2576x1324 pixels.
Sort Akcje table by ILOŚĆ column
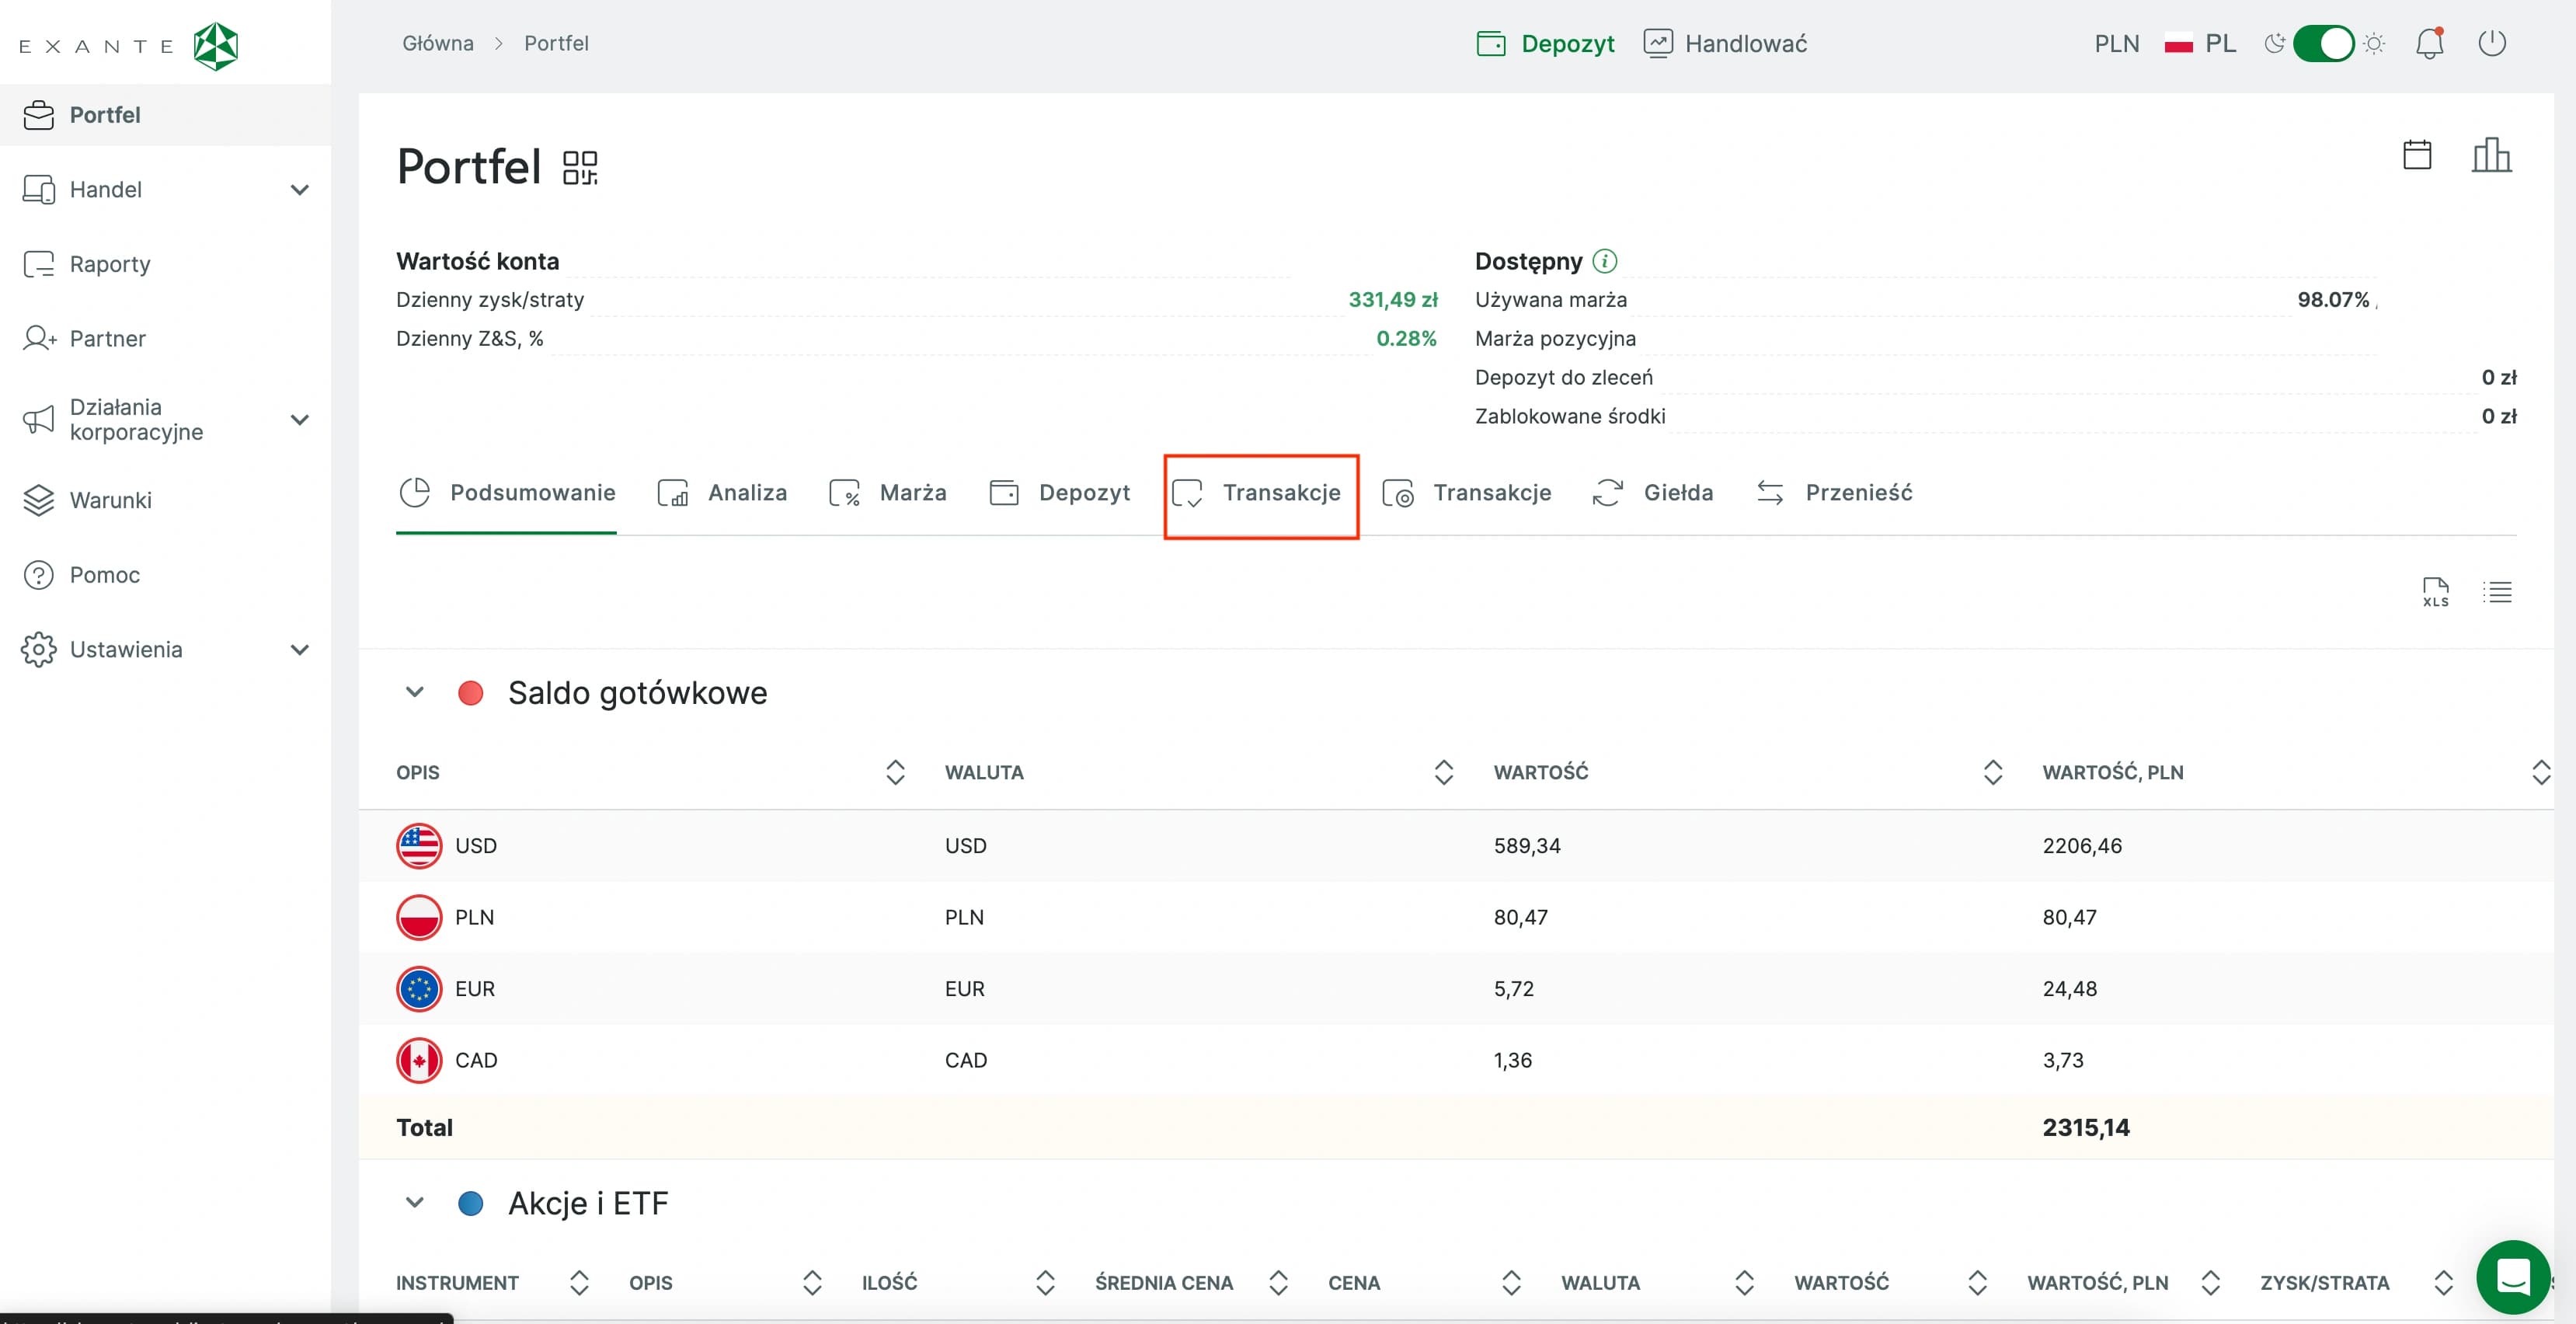pos(1045,1283)
